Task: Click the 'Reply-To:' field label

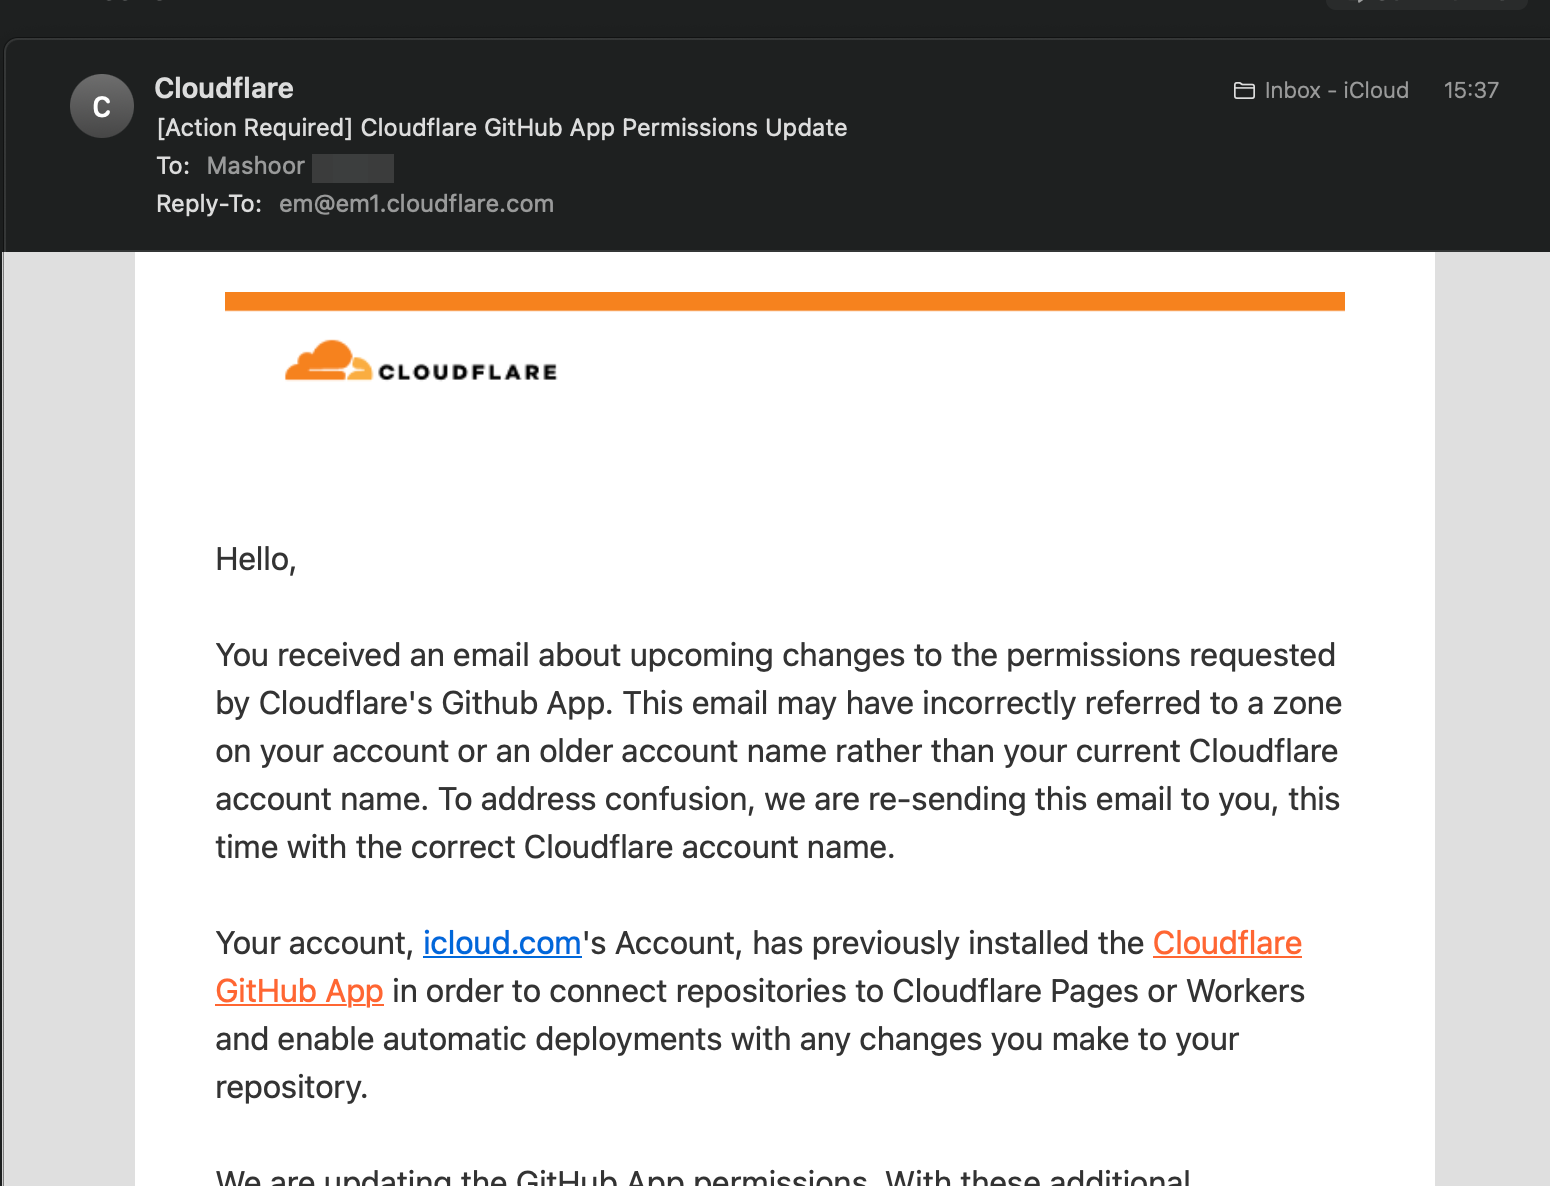Action: click(209, 204)
